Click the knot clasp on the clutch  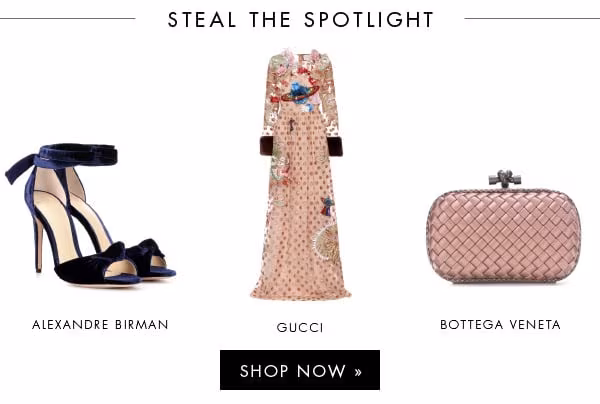pos(505,179)
